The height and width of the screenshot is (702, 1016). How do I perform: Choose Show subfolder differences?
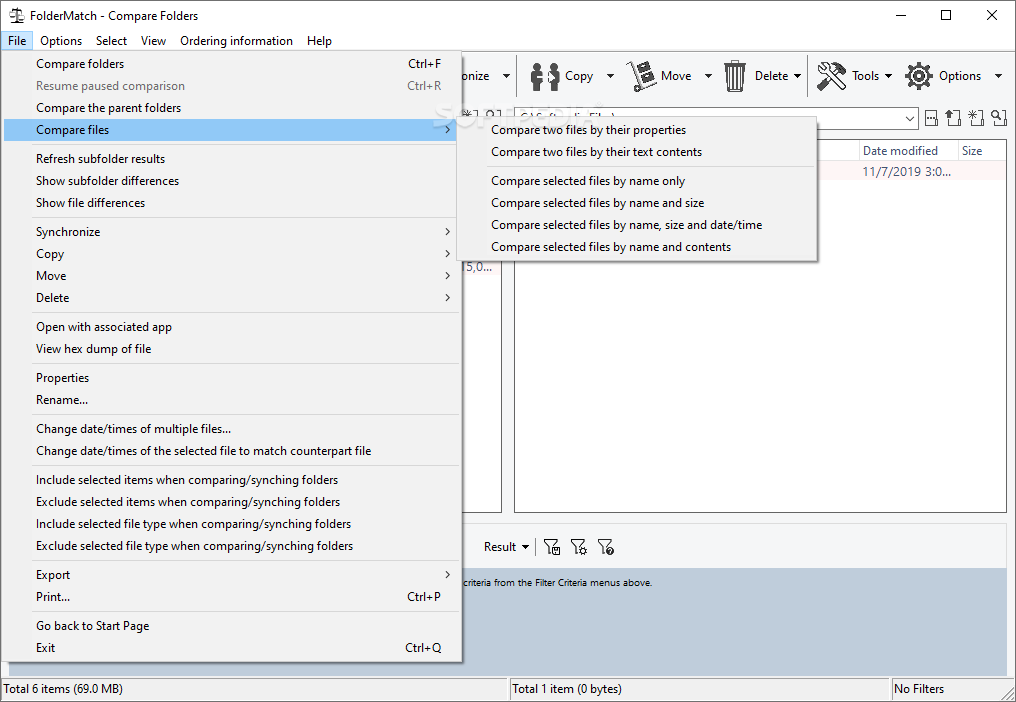point(231,181)
